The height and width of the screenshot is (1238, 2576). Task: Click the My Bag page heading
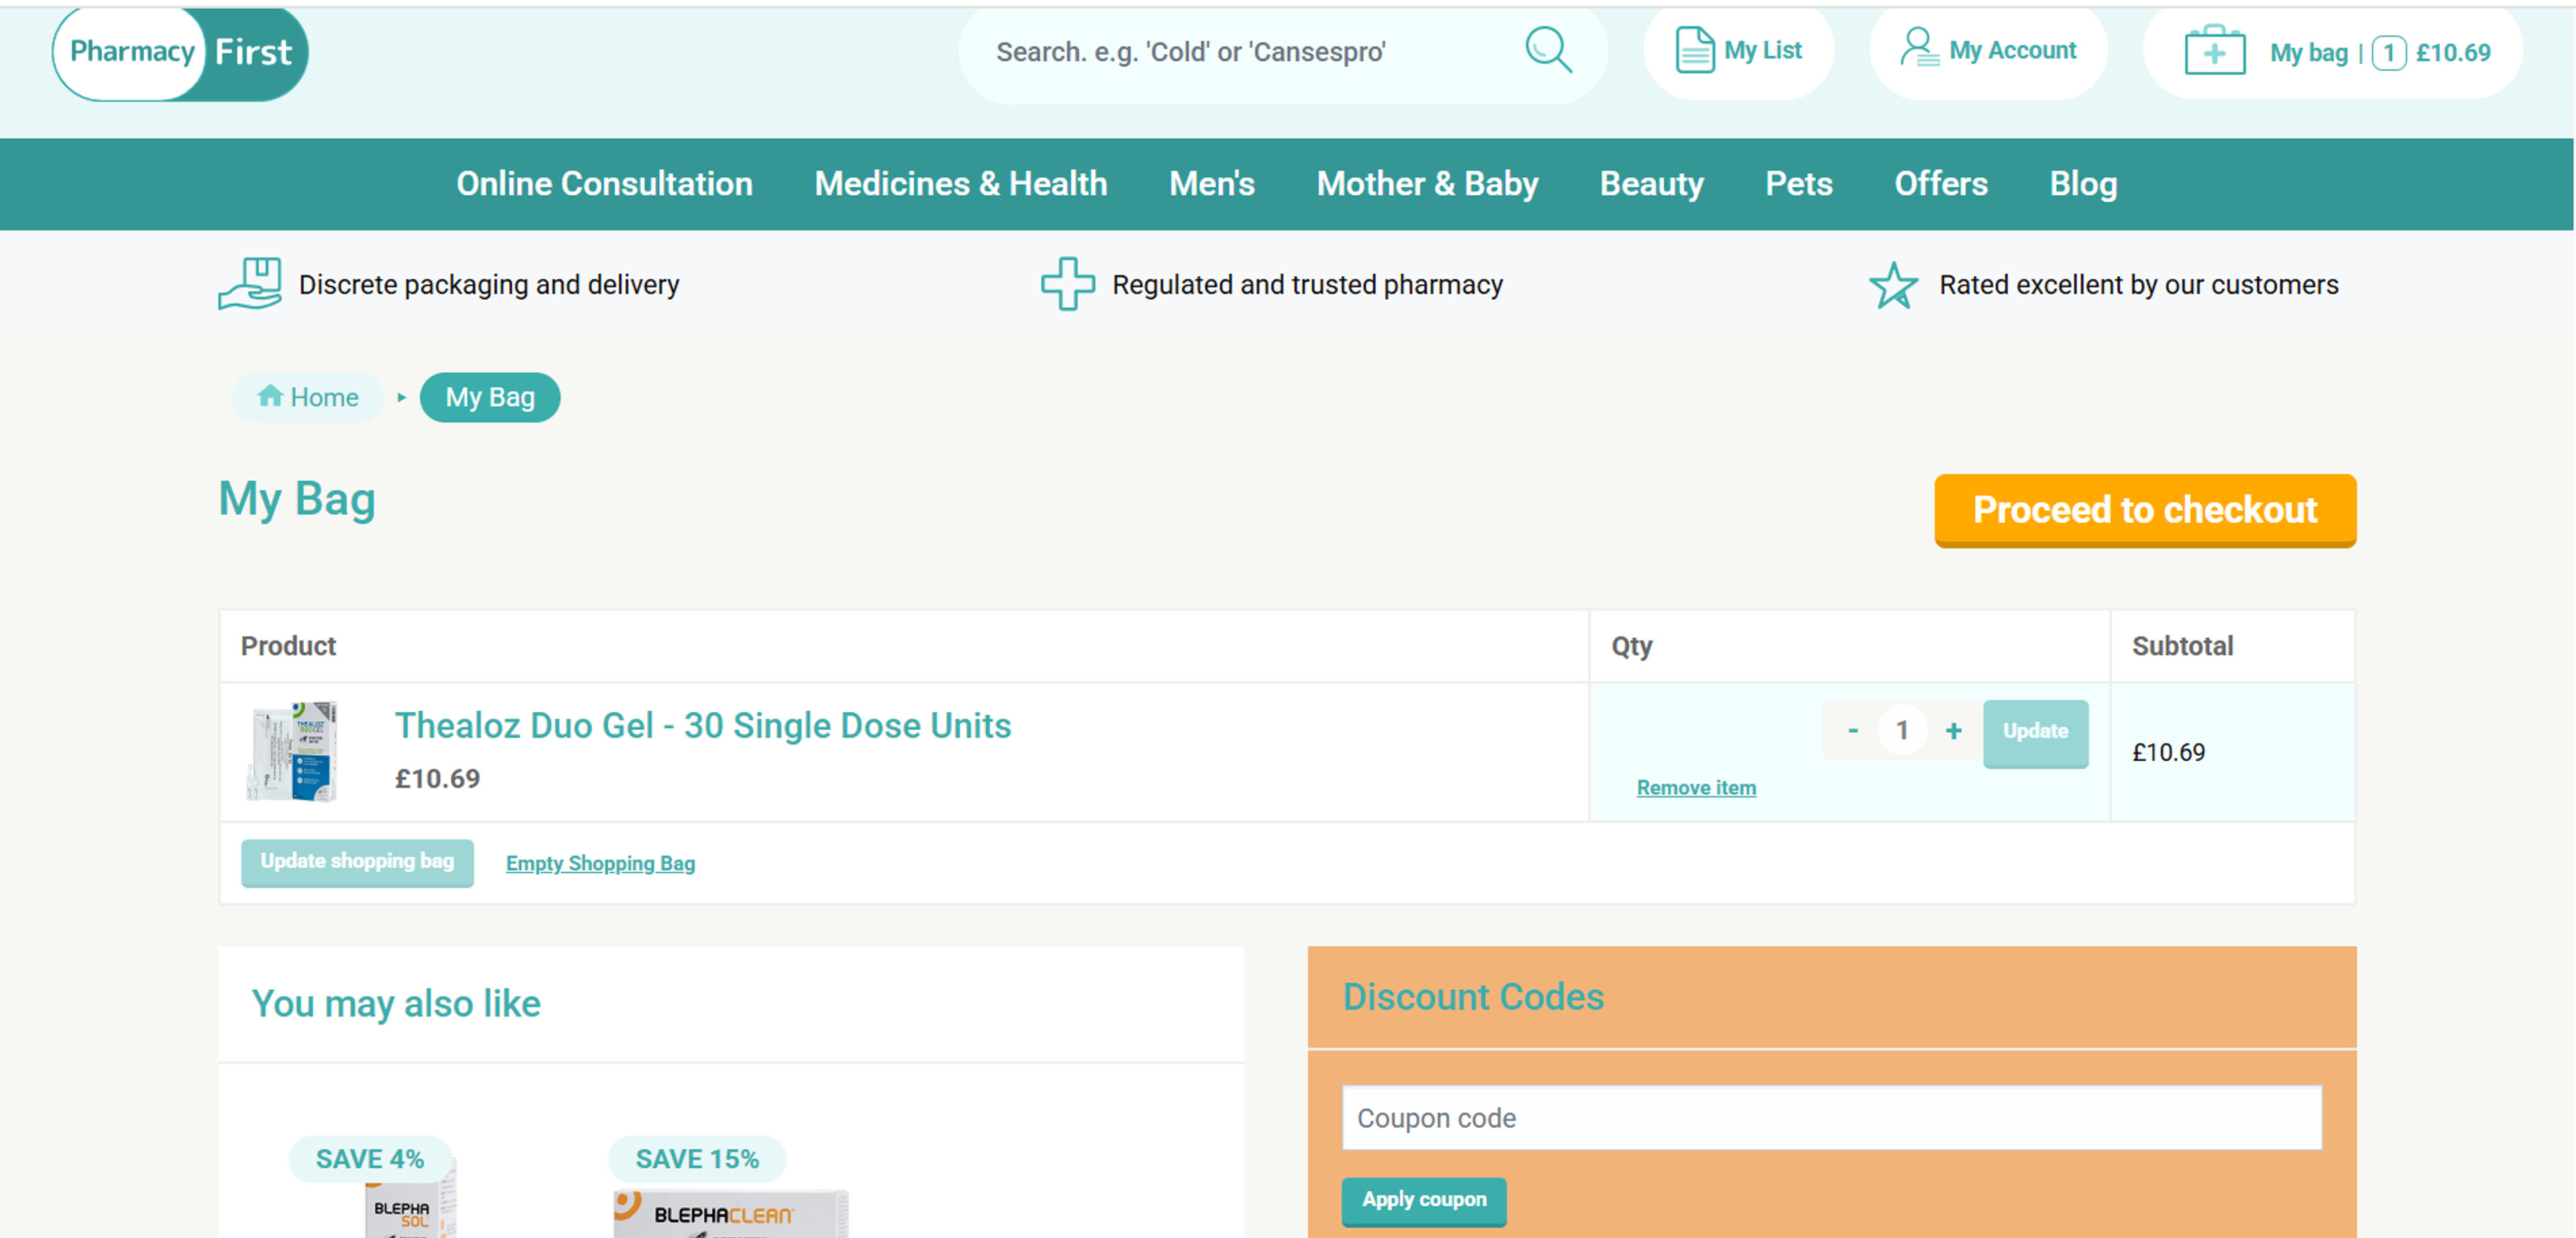click(297, 499)
